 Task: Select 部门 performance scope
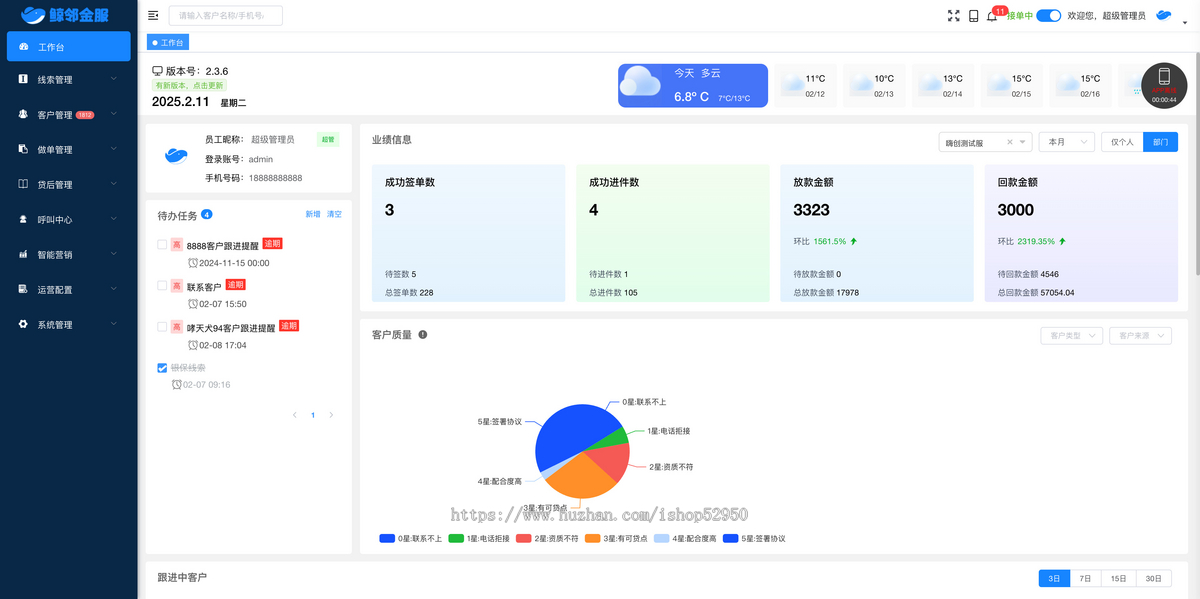(x=1160, y=142)
